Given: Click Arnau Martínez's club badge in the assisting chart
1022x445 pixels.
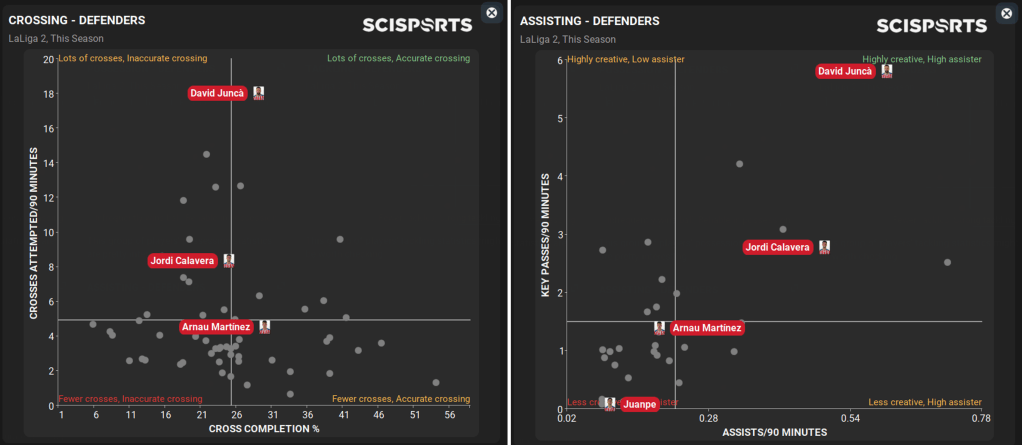Looking at the screenshot, I should click(660, 327).
